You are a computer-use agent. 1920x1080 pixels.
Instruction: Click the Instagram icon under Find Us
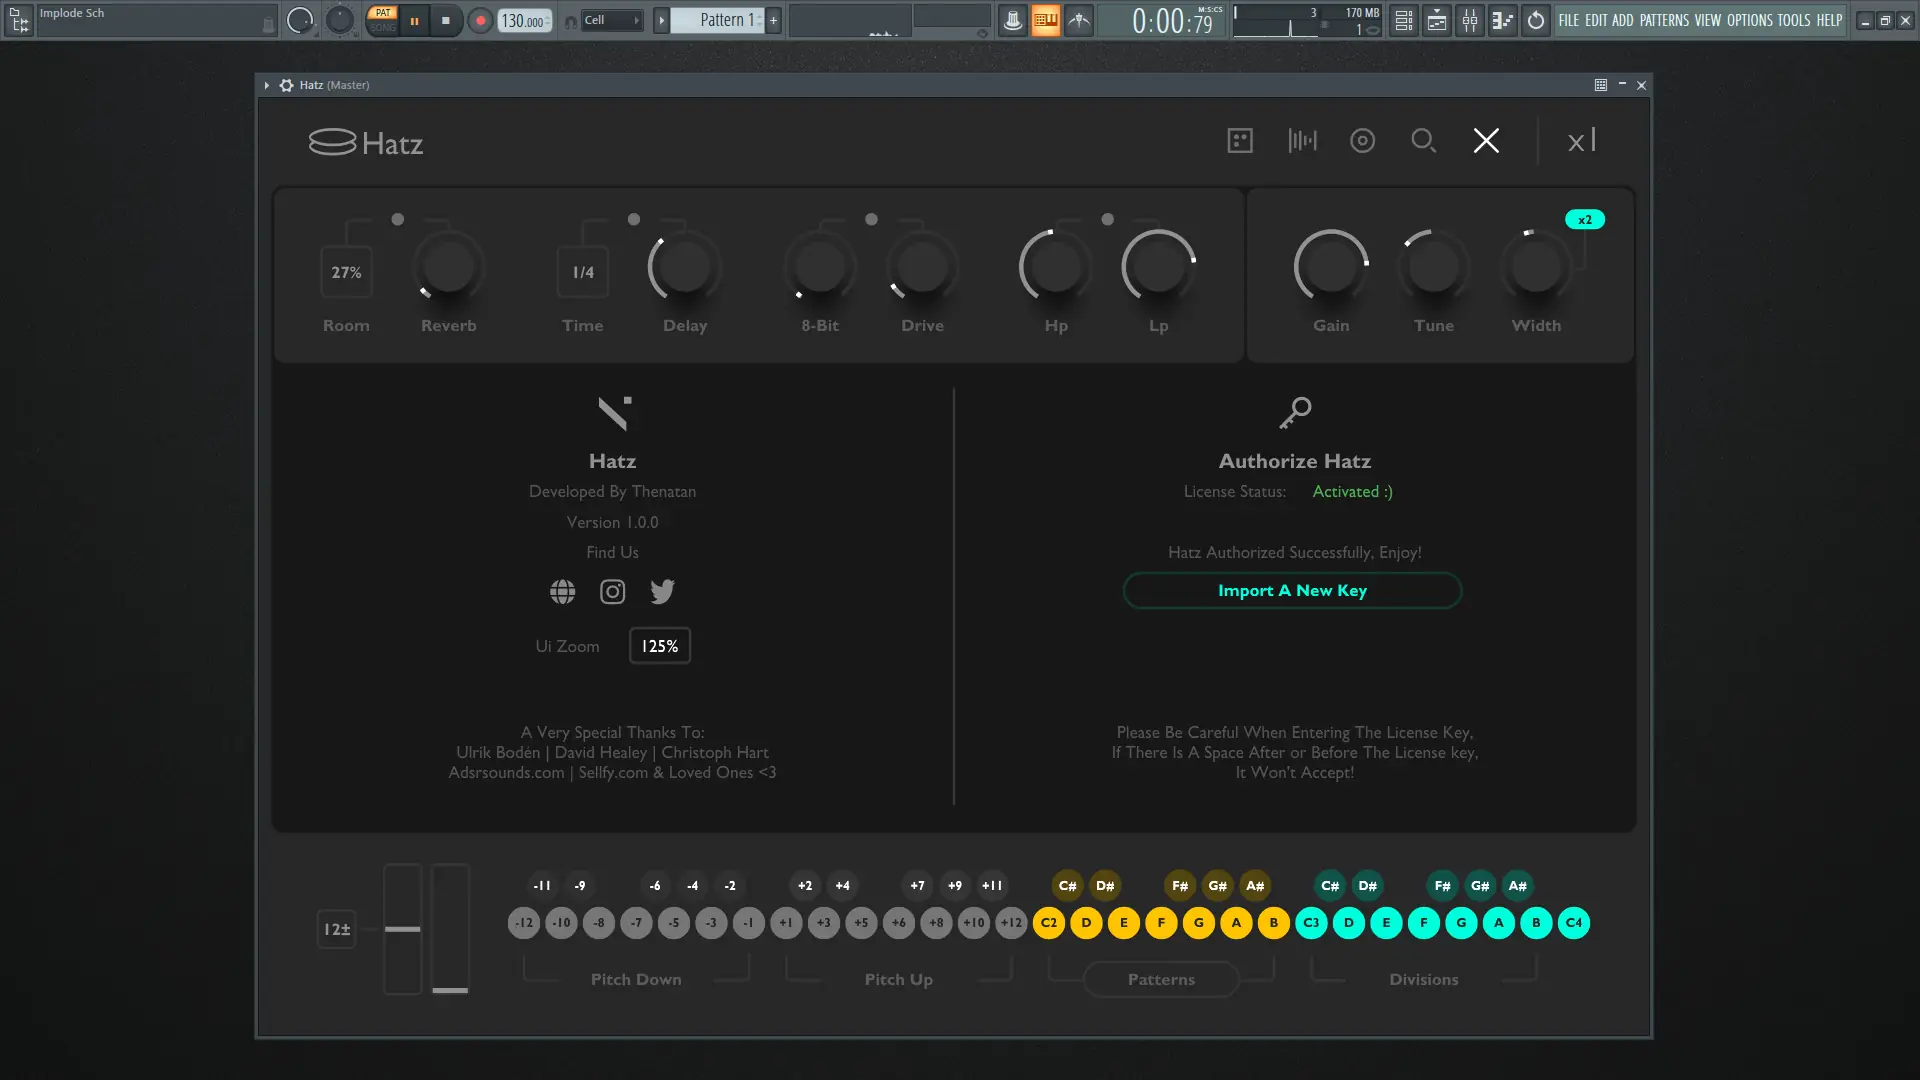pos(612,592)
